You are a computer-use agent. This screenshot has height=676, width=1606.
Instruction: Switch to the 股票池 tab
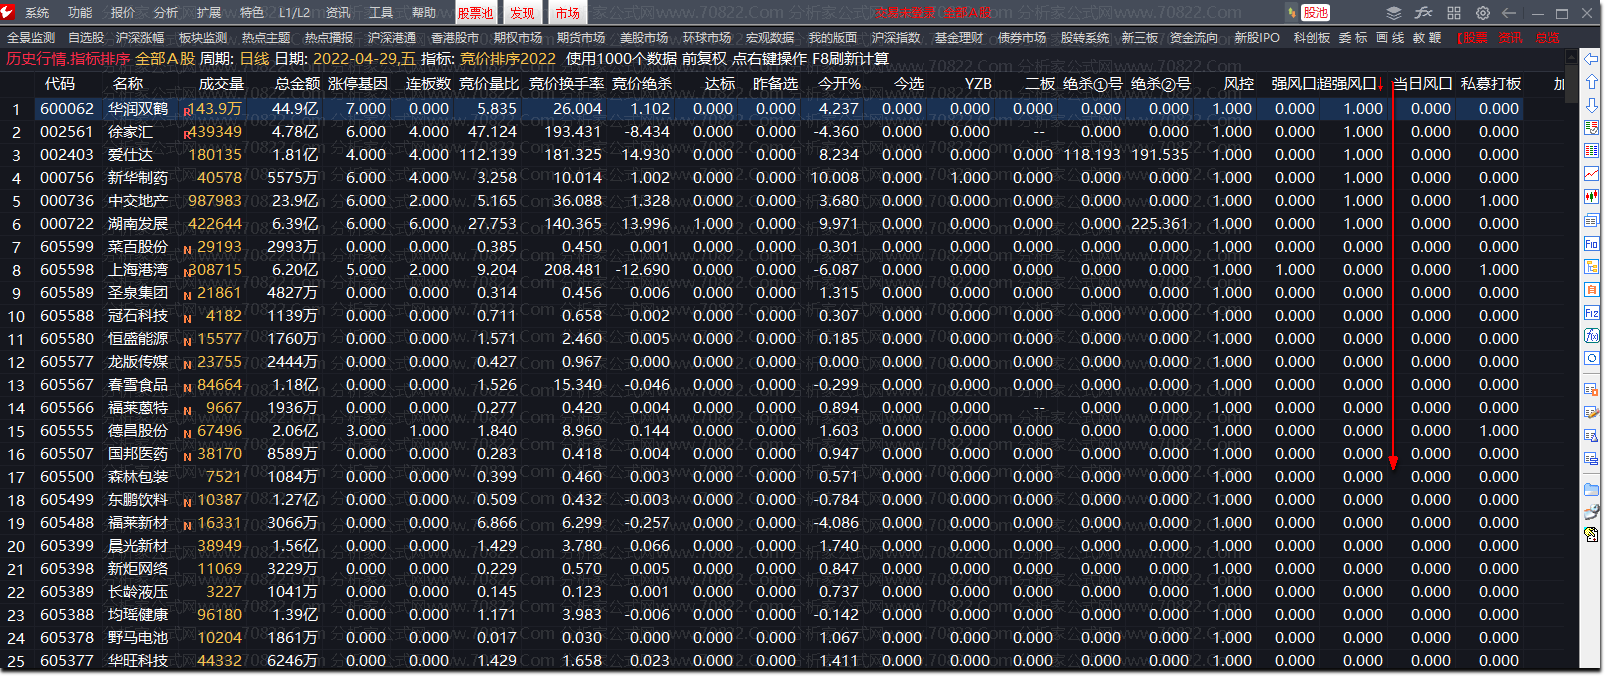476,13
